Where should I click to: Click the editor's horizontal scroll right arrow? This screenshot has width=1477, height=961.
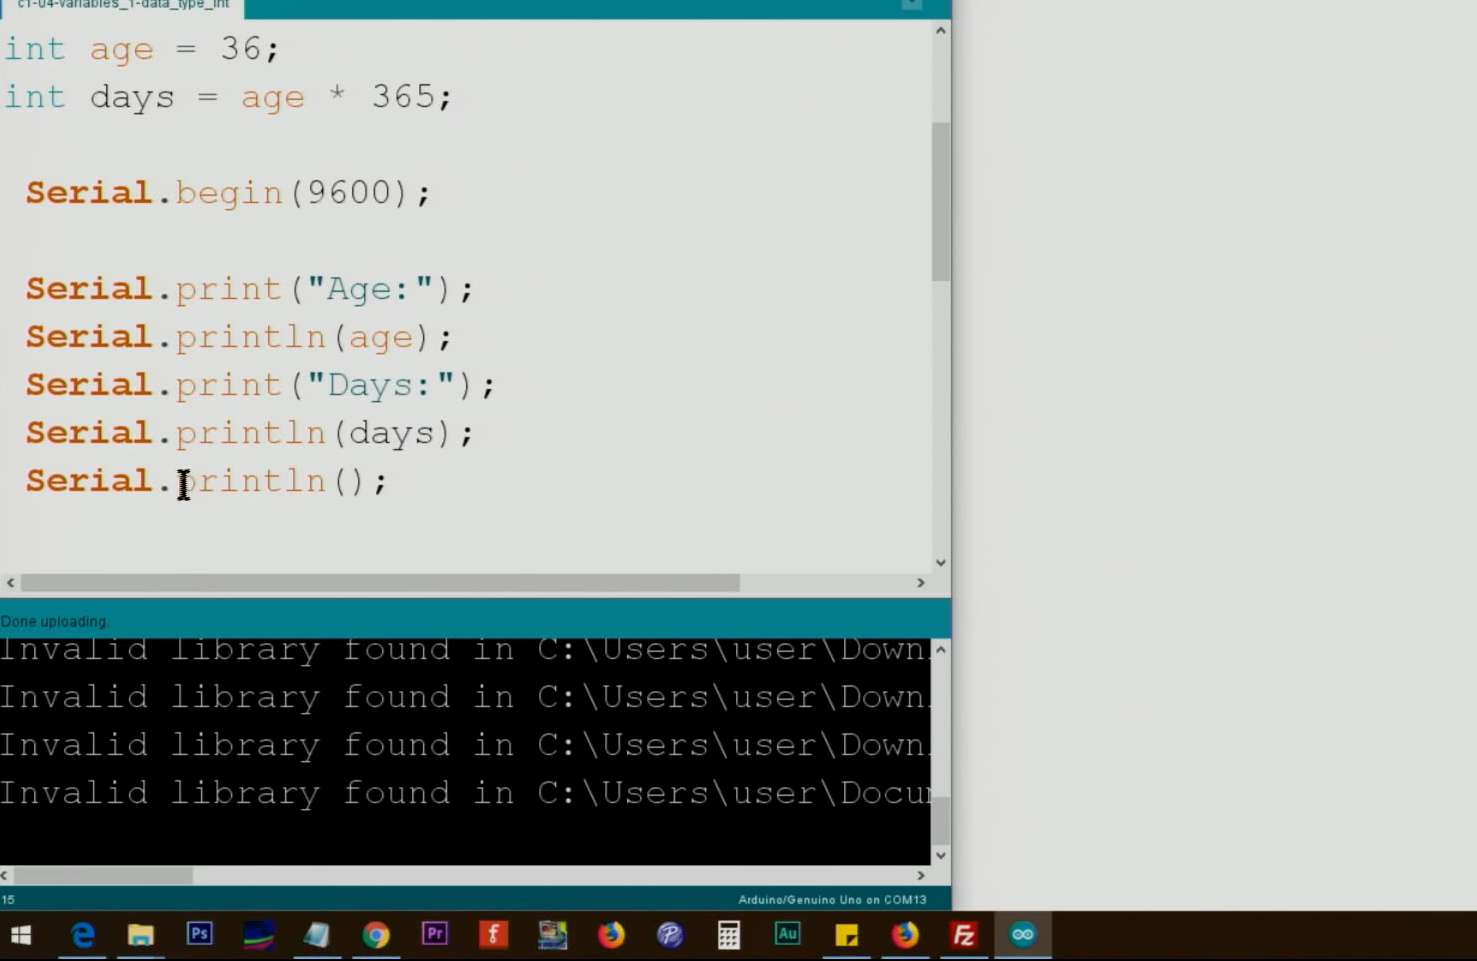click(x=921, y=583)
